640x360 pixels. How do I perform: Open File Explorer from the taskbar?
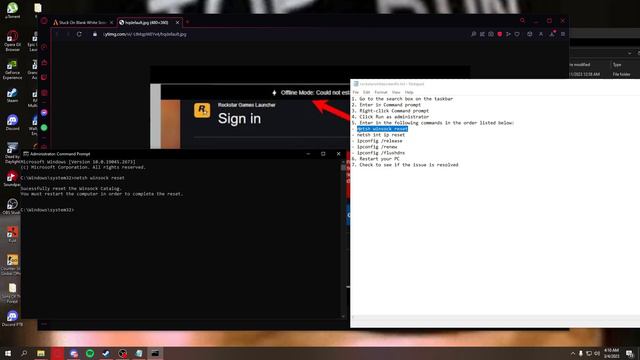[41, 353]
